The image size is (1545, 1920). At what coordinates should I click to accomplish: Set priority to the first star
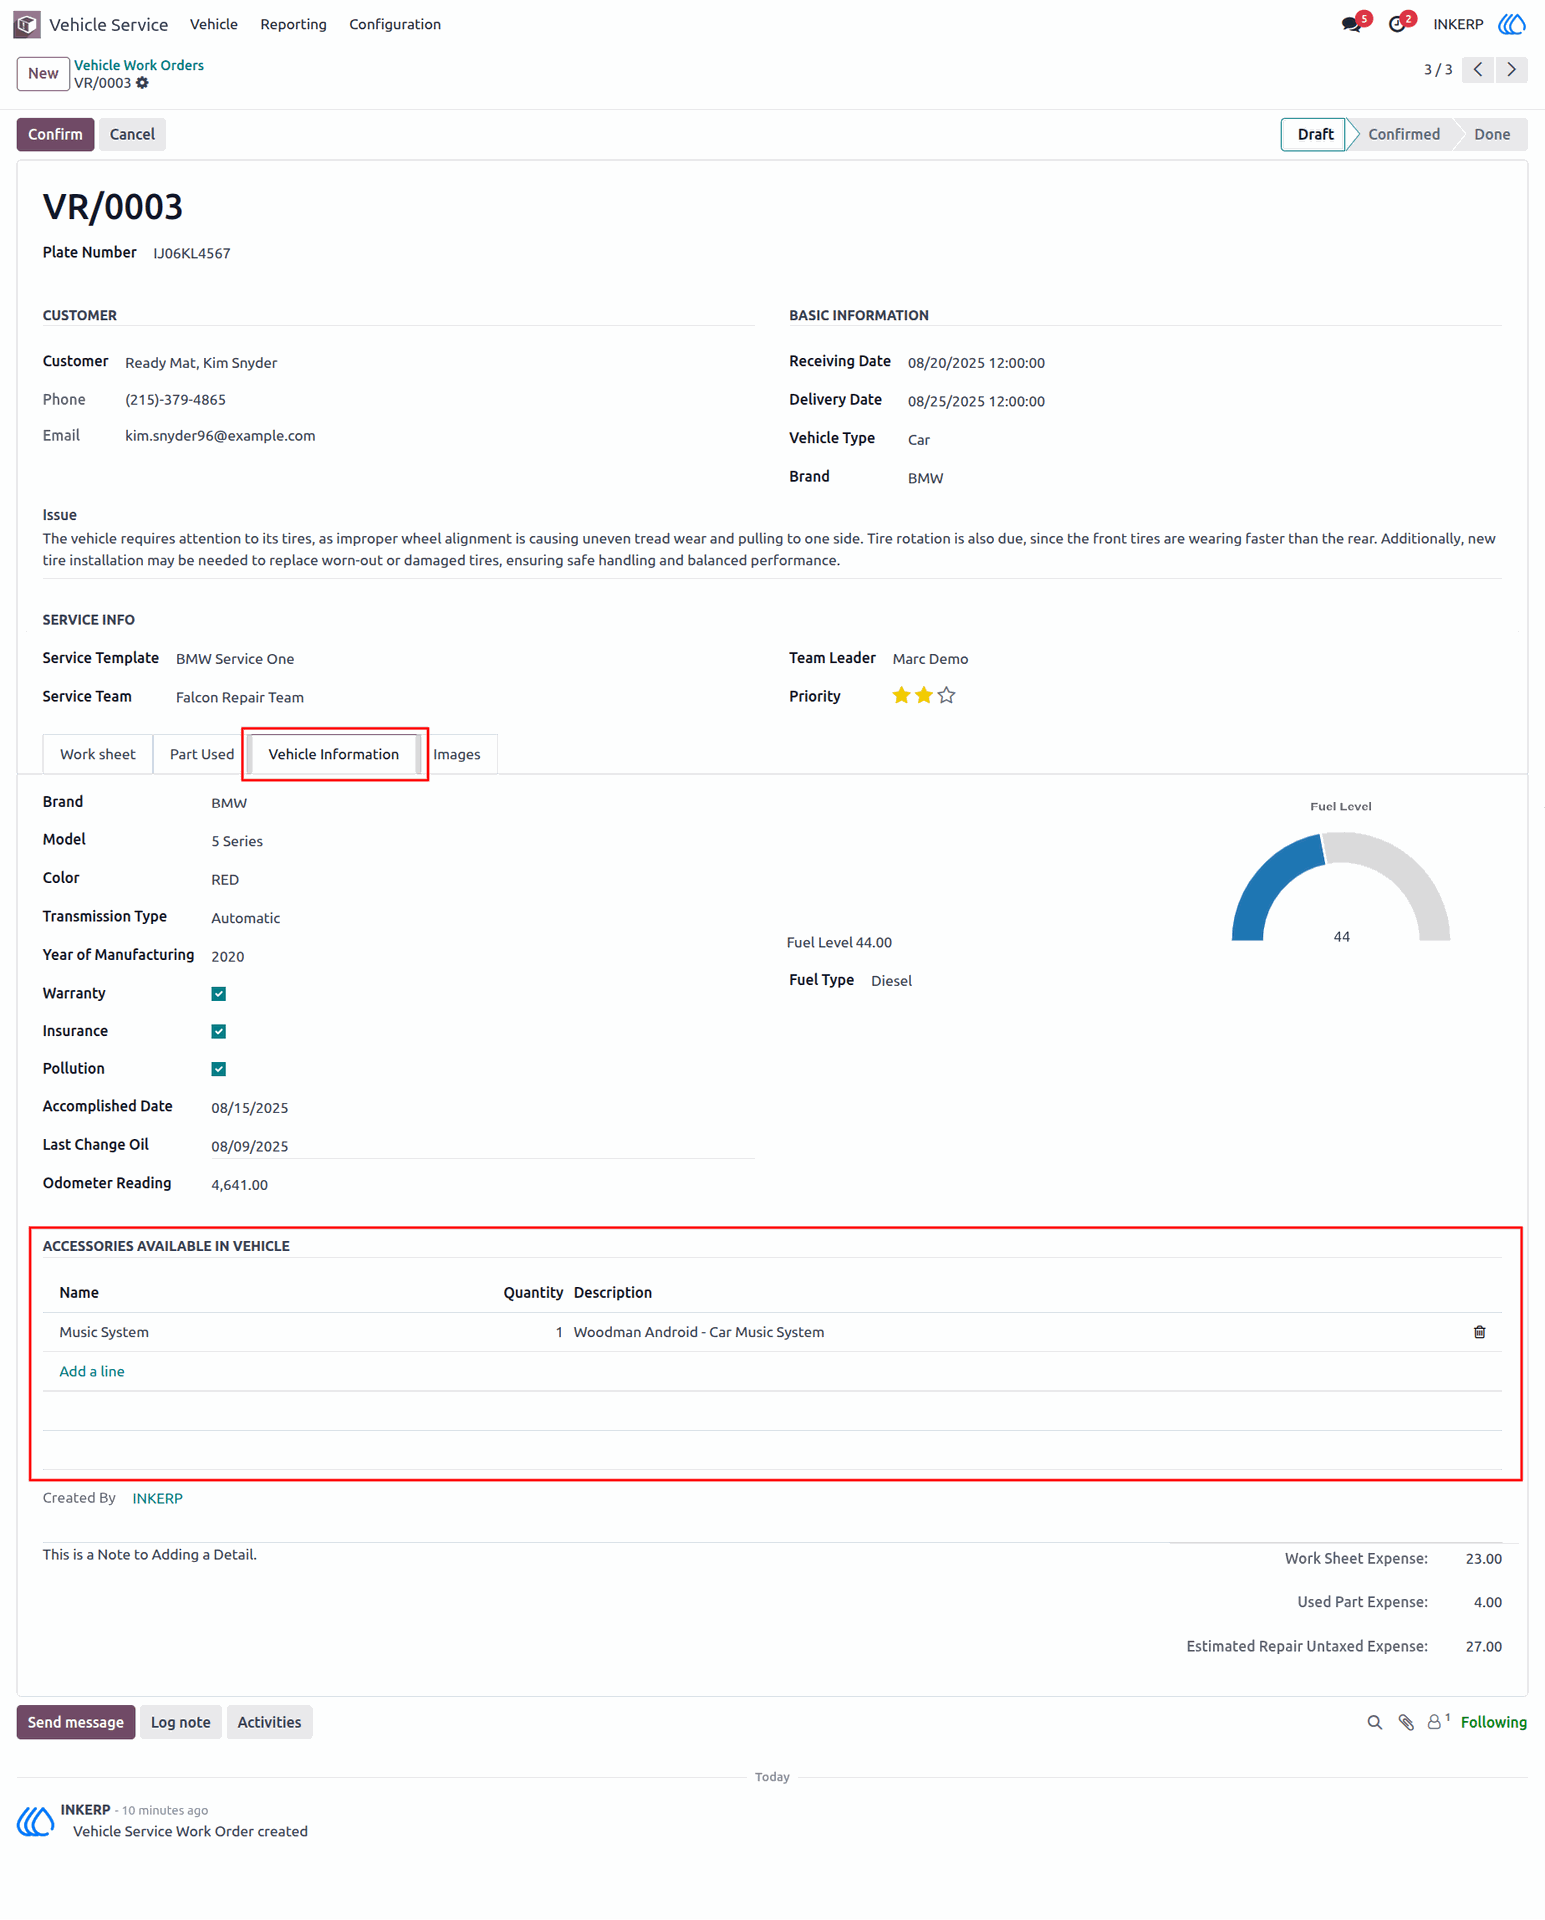(x=901, y=695)
